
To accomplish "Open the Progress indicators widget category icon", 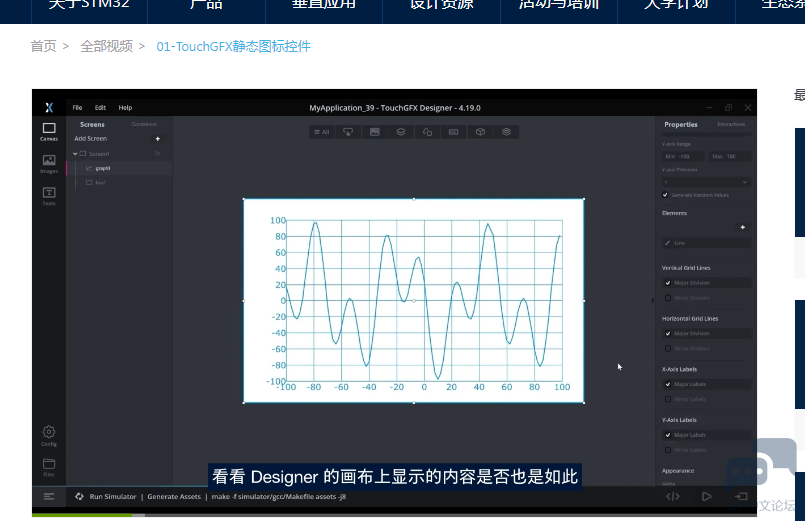I will 453,132.
